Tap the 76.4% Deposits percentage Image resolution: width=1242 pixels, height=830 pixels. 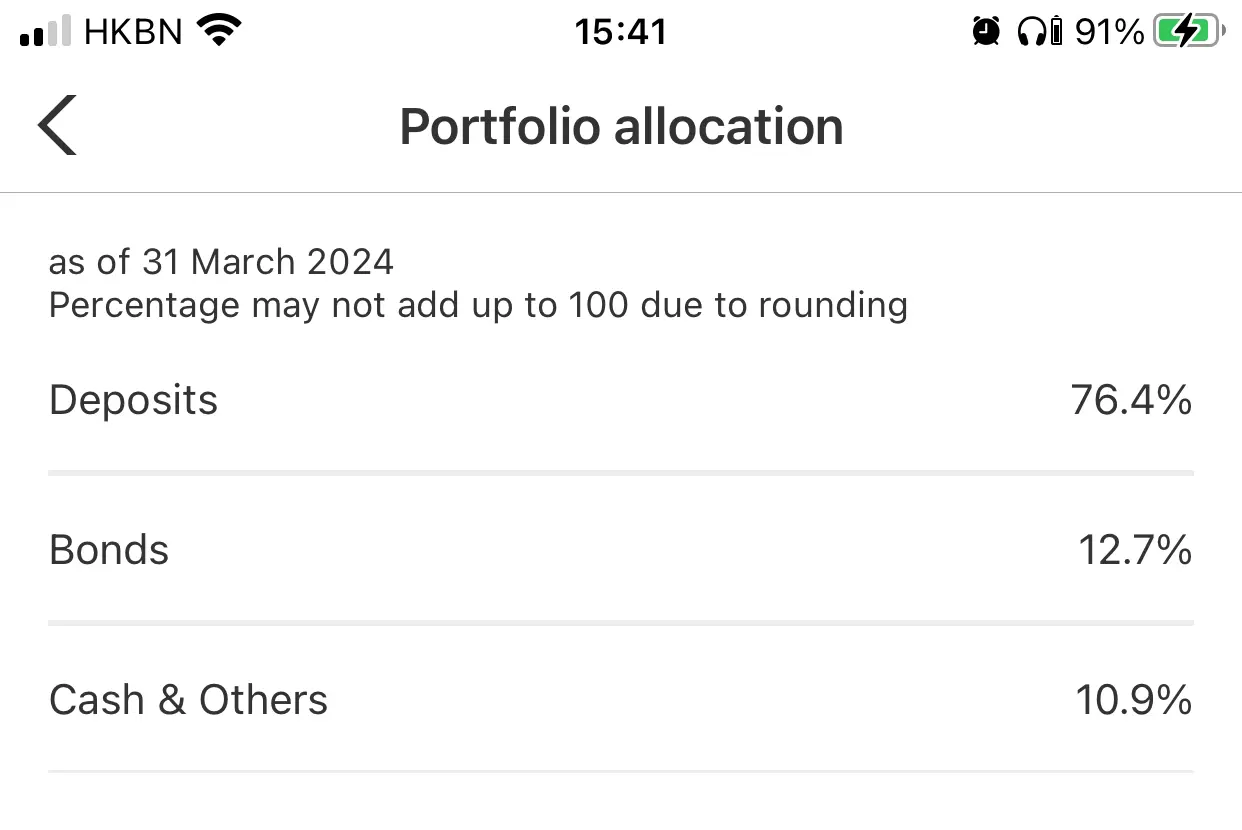click(x=1131, y=400)
